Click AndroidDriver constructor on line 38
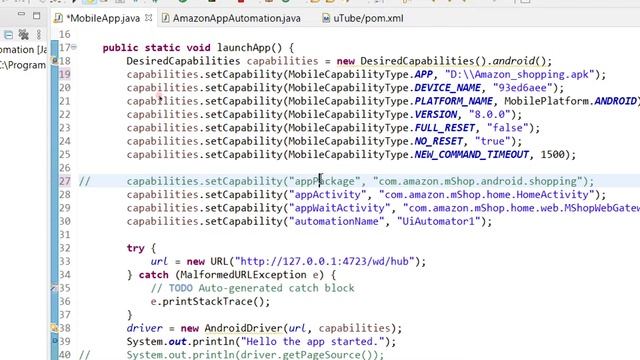The height and width of the screenshot is (360, 640). click(243, 328)
